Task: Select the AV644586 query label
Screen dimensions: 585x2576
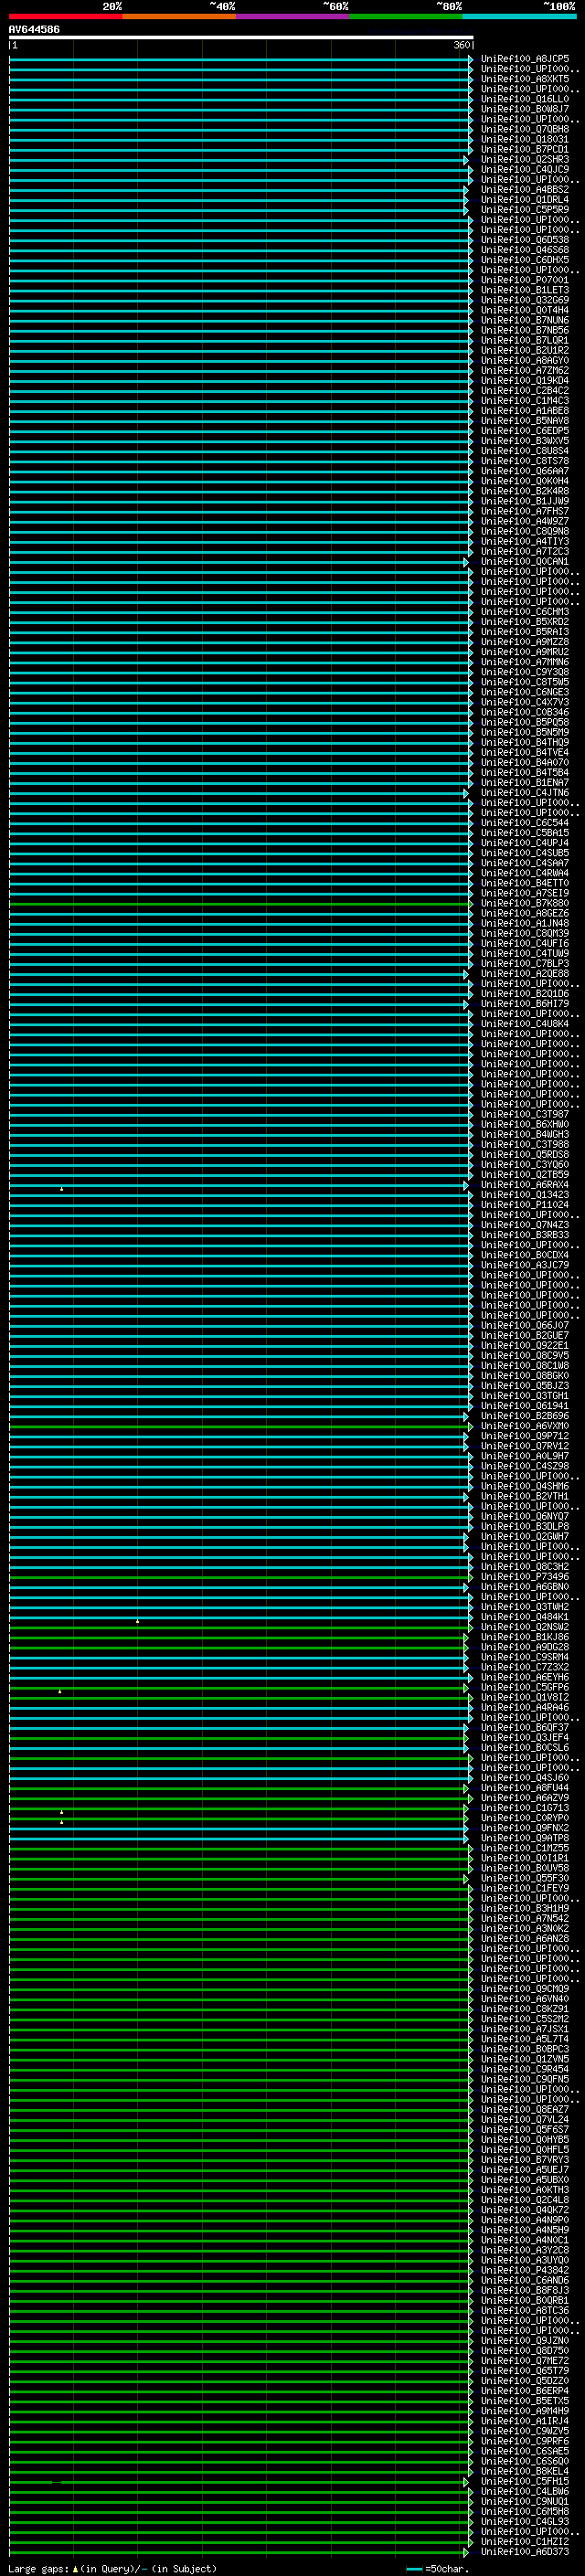Action: pos(34,30)
